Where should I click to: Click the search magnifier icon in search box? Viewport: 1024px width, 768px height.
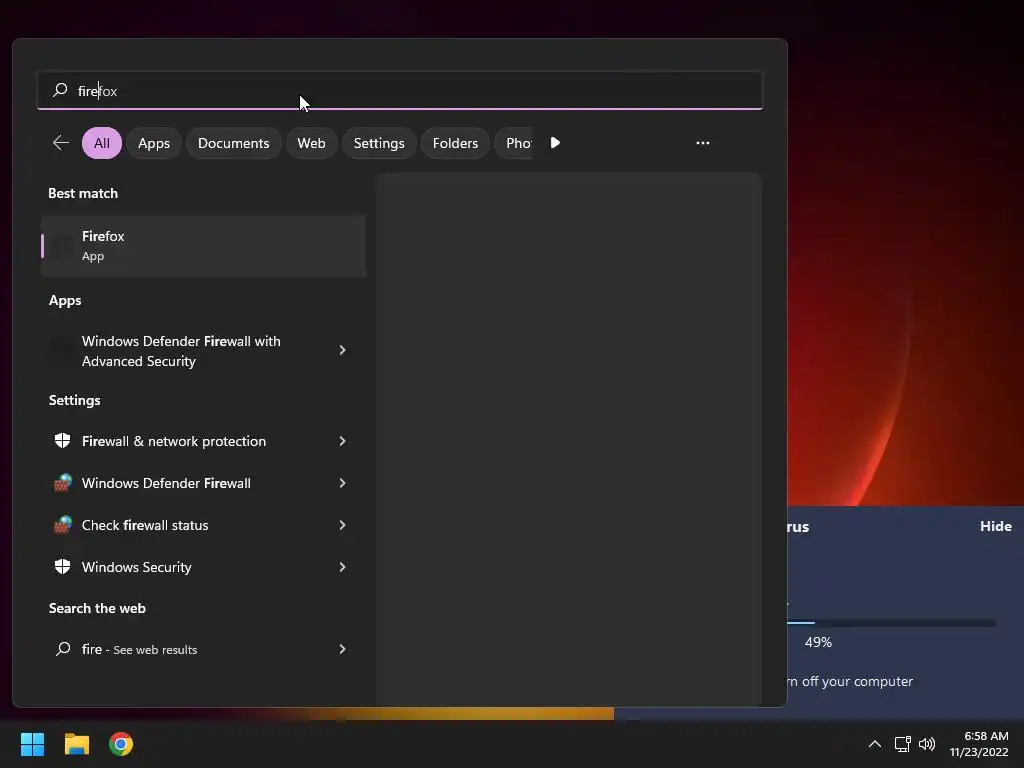(60, 90)
